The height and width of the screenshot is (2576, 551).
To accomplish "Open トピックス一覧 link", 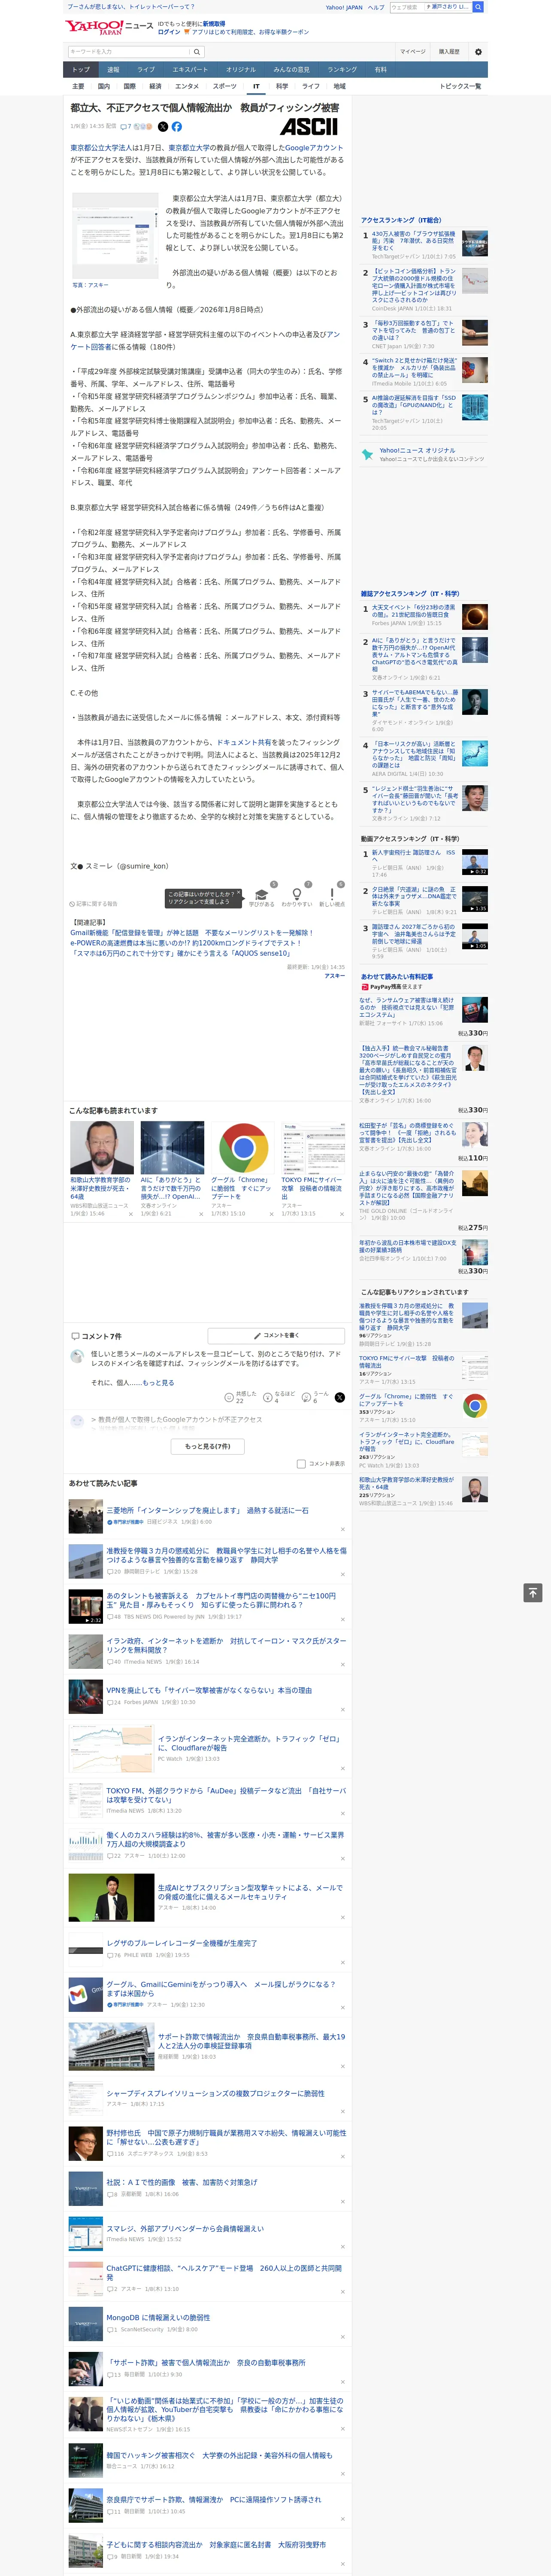I will (x=460, y=86).
